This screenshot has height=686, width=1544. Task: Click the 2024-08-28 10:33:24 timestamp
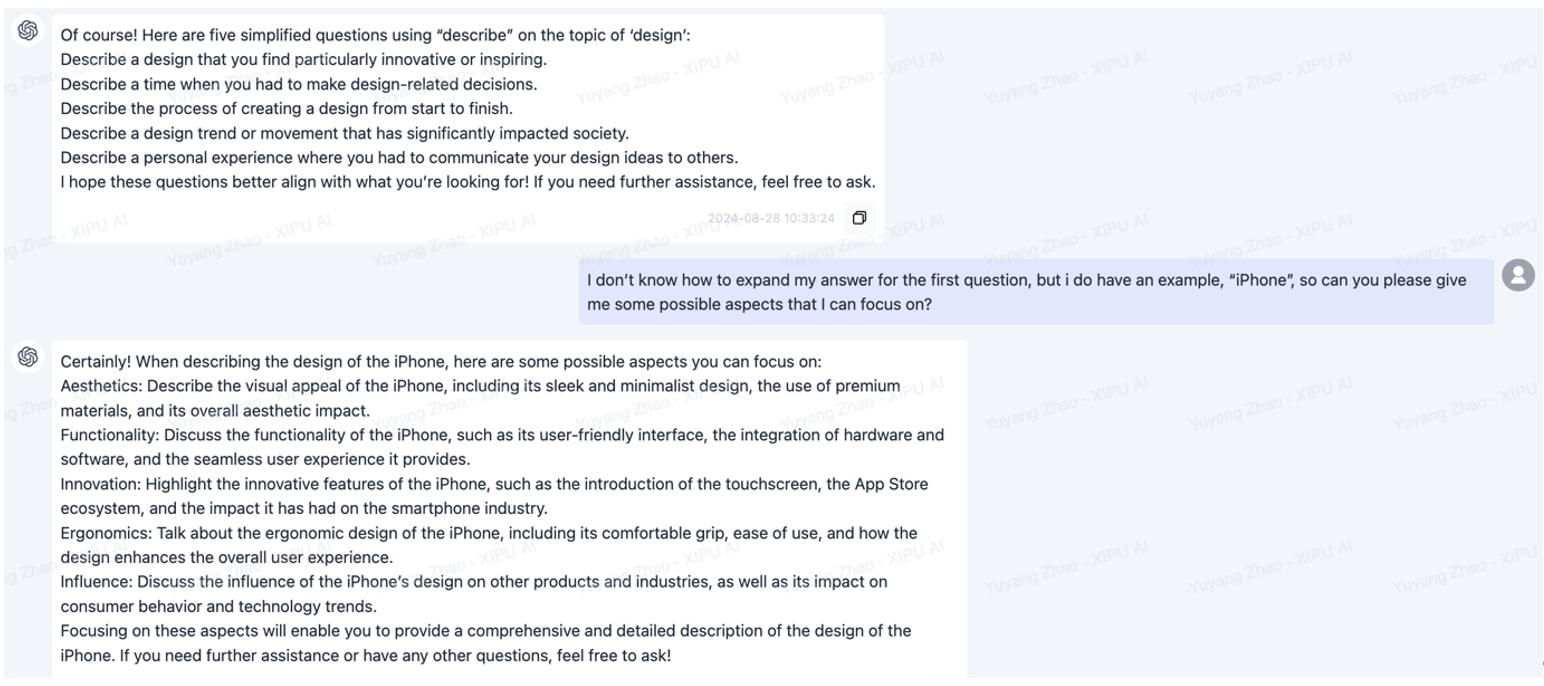(x=771, y=218)
